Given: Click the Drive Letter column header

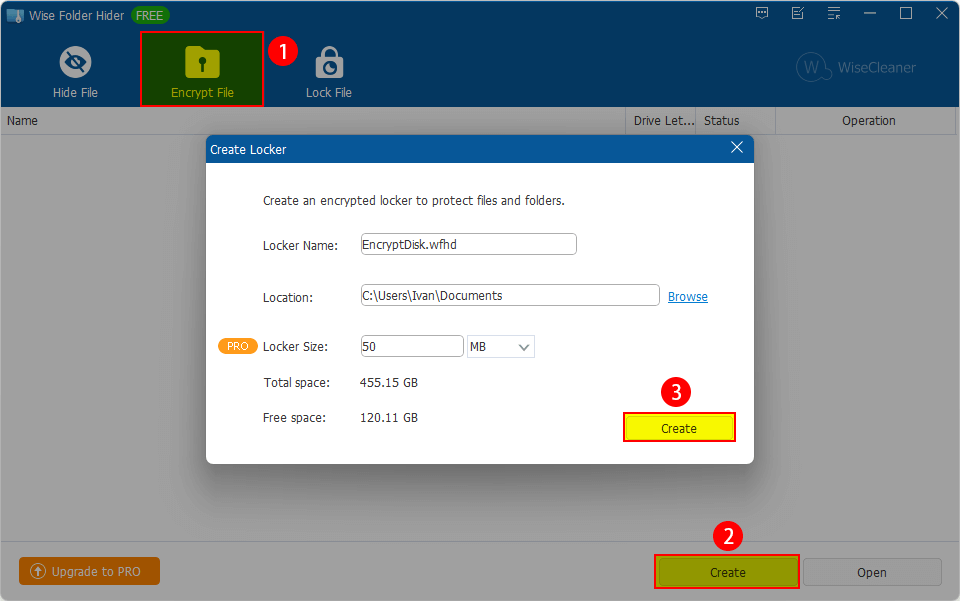Looking at the screenshot, I should tap(661, 121).
